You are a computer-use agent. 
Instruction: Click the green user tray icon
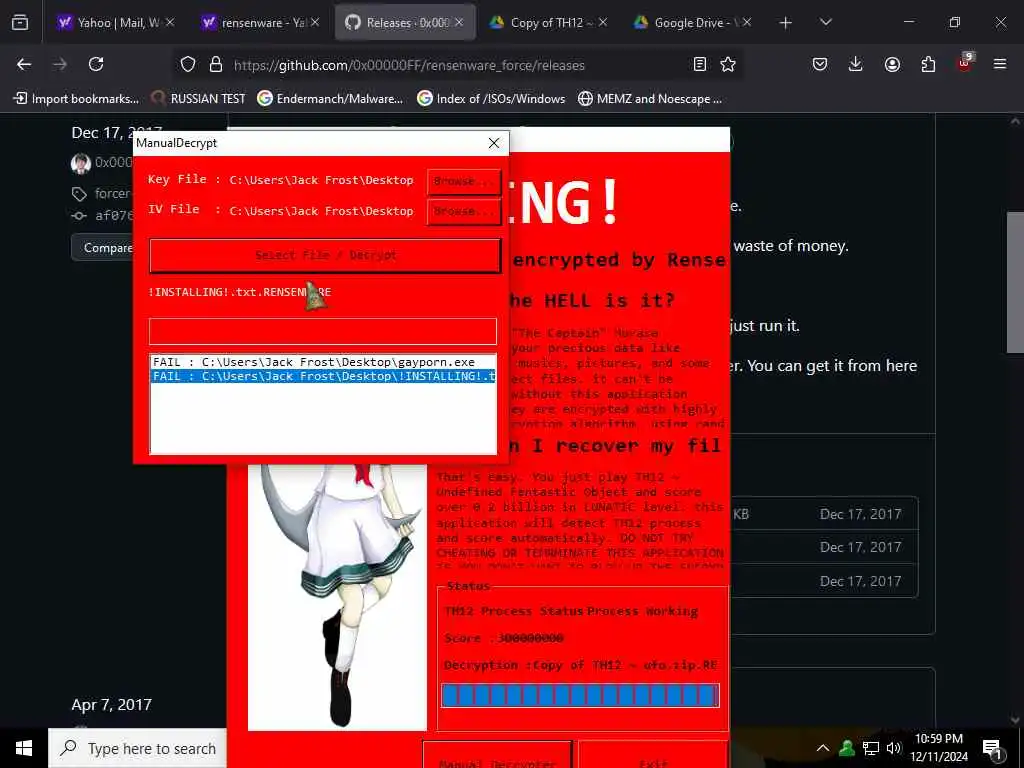847,748
